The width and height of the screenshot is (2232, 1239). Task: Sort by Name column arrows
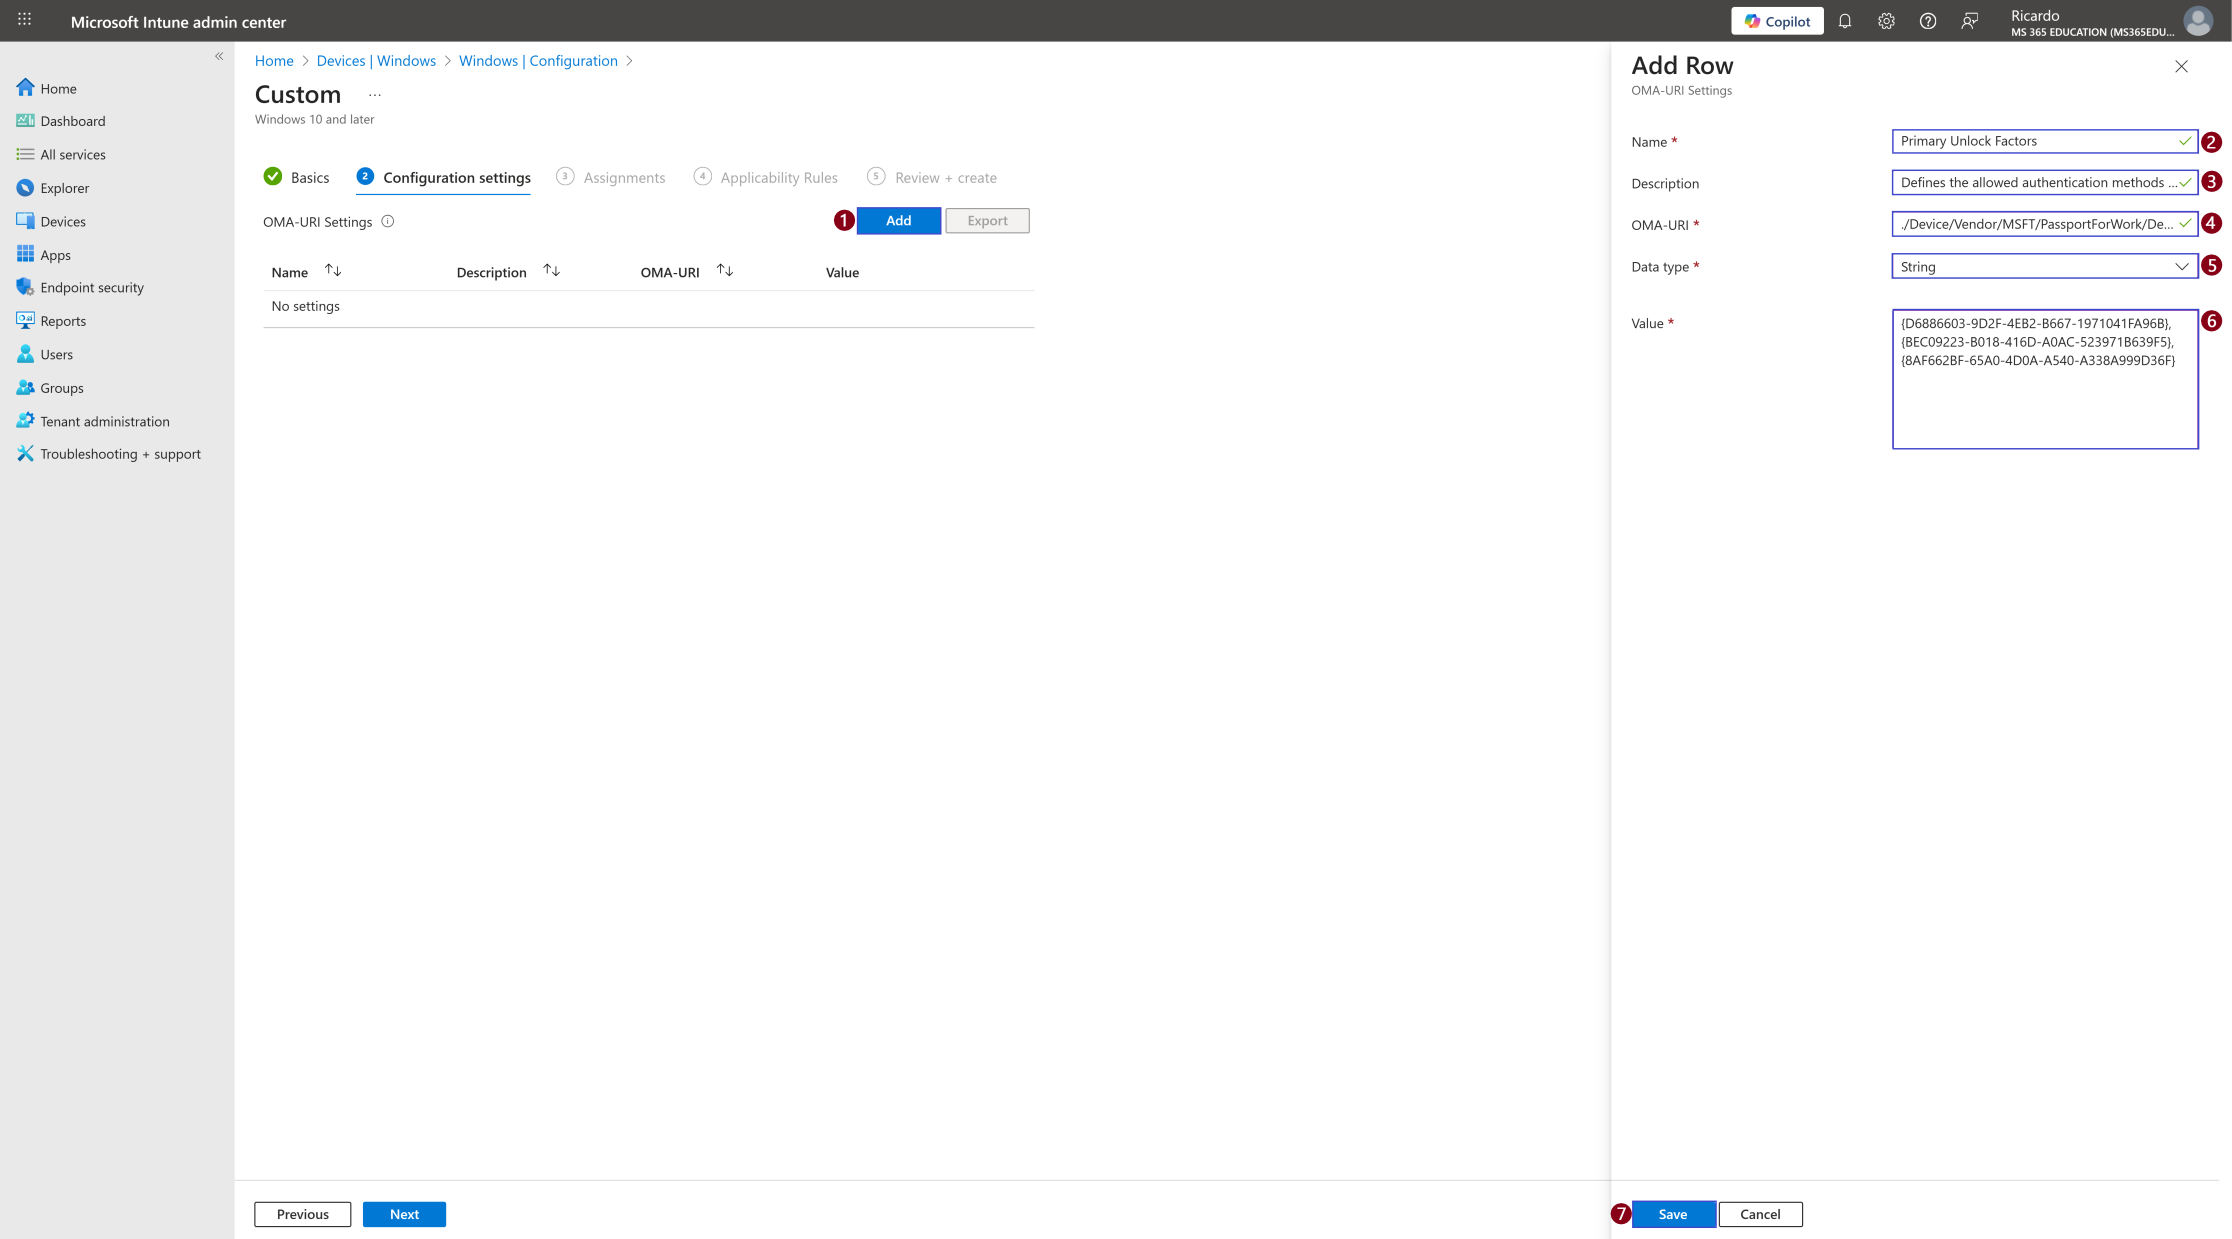click(333, 271)
